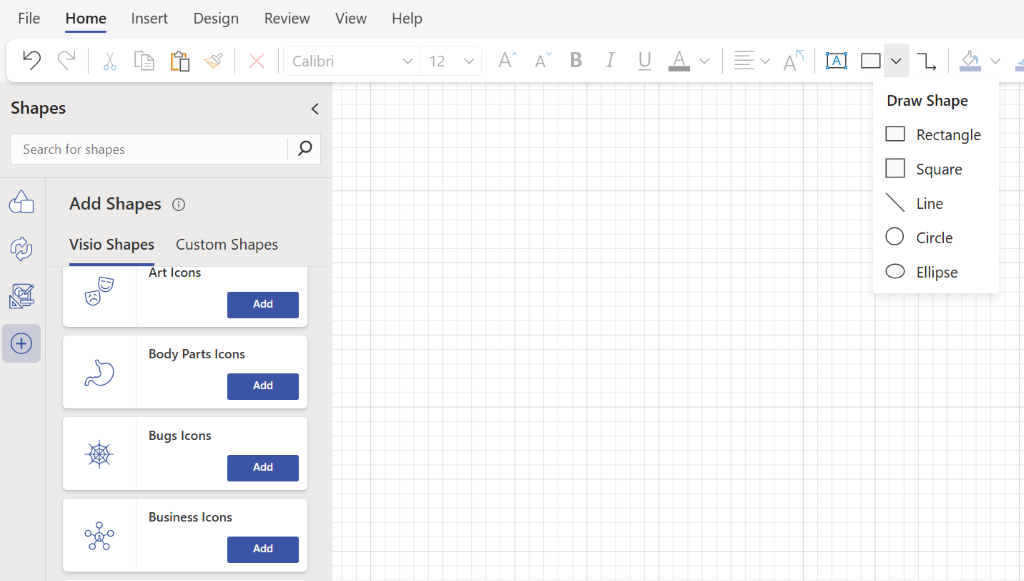The height and width of the screenshot is (581, 1024).
Task: Toggle Underline formatting
Action: coord(645,61)
